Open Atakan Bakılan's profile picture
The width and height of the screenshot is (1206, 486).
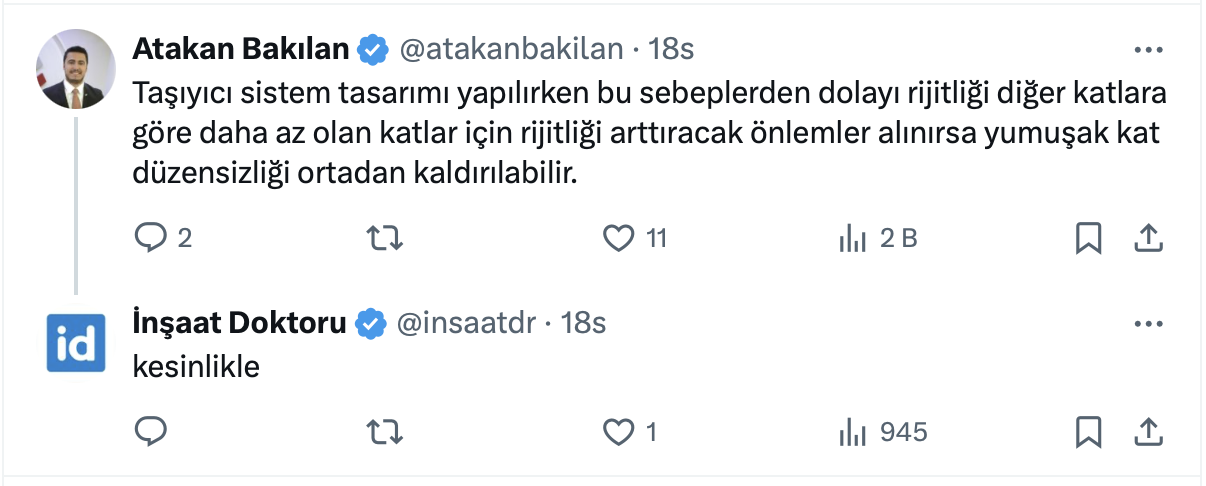coord(76,70)
